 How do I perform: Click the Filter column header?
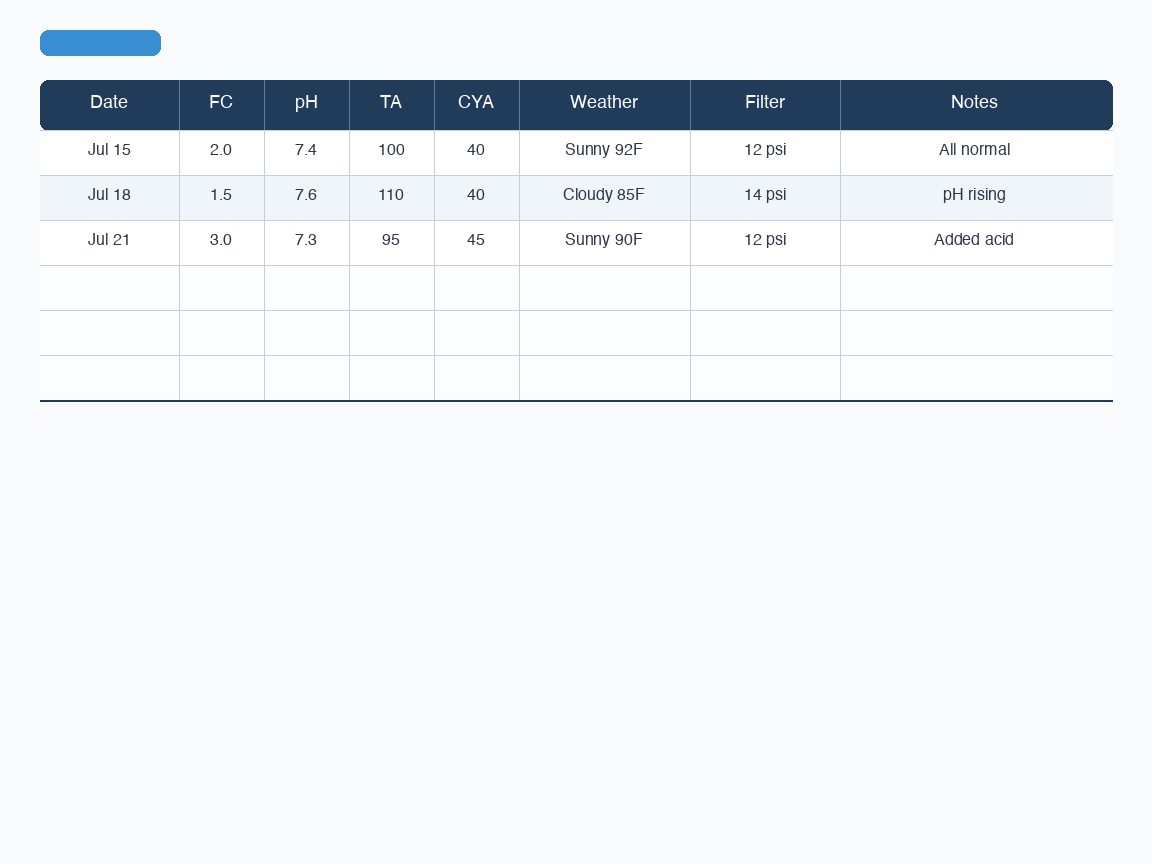pos(766,105)
